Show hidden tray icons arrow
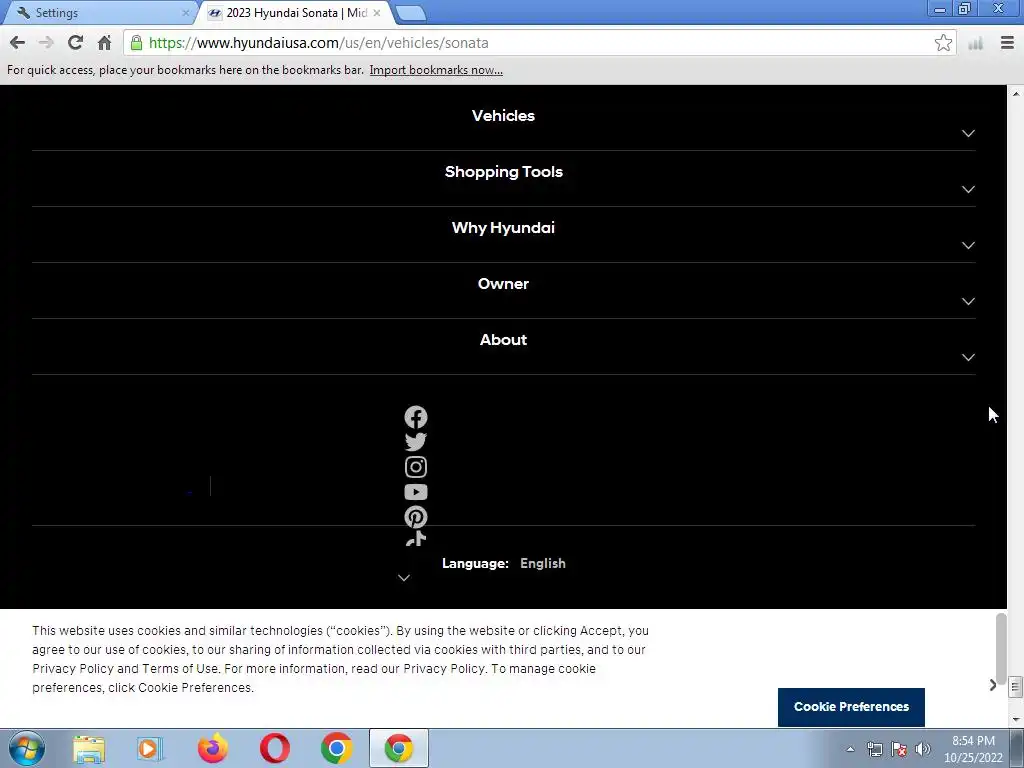Screen dimensions: 1024x768 tap(850, 749)
